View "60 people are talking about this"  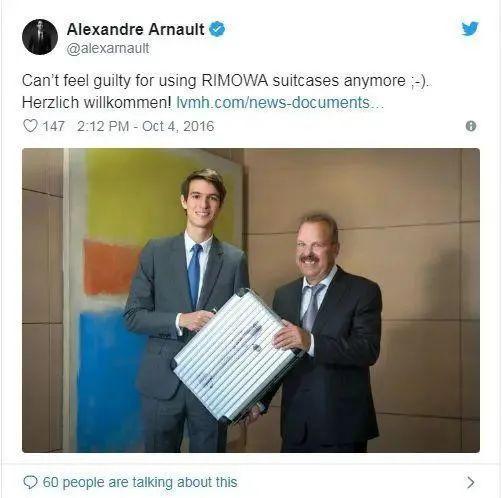point(140,482)
